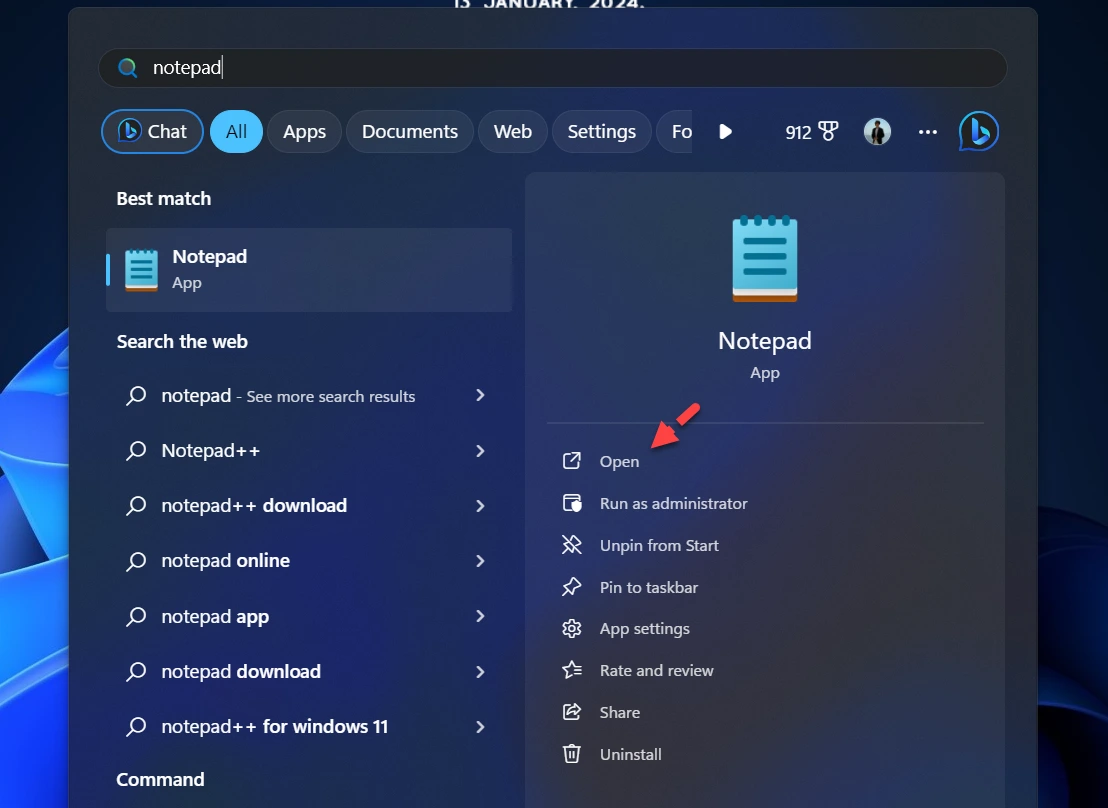Show more filter tabs with the arrow
This screenshot has width=1108, height=808.
725,131
